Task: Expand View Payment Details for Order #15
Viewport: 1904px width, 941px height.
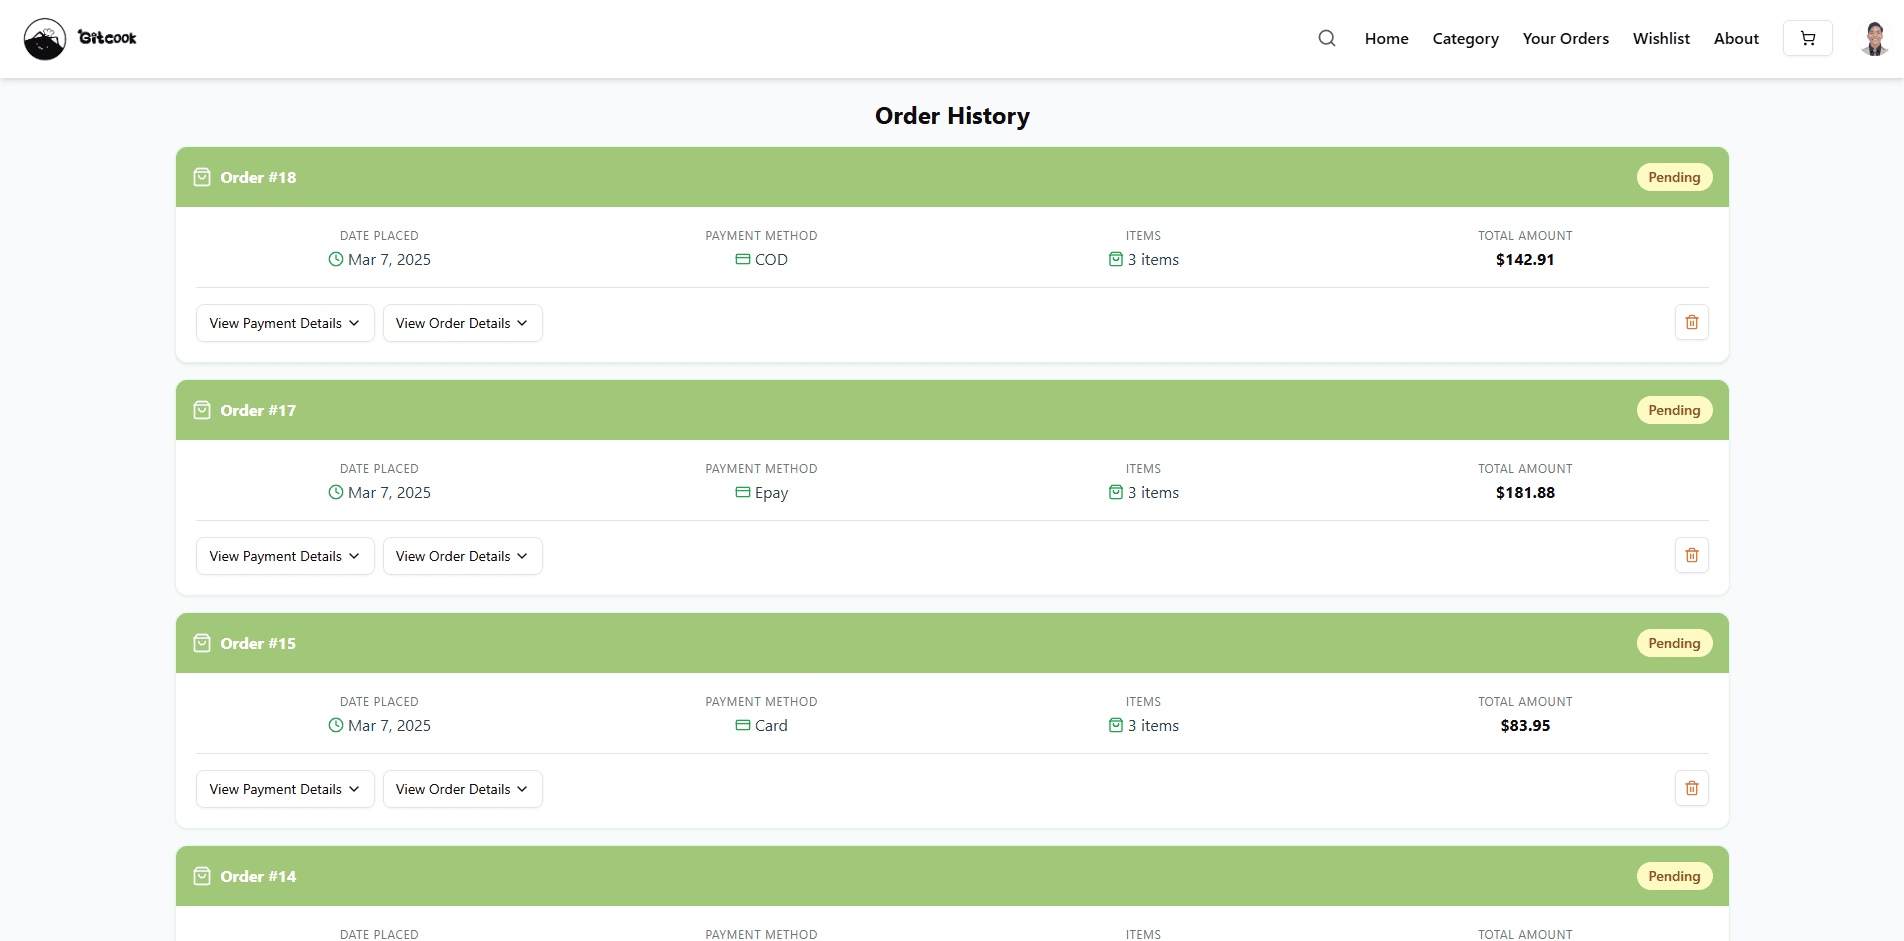Action: coord(285,789)
